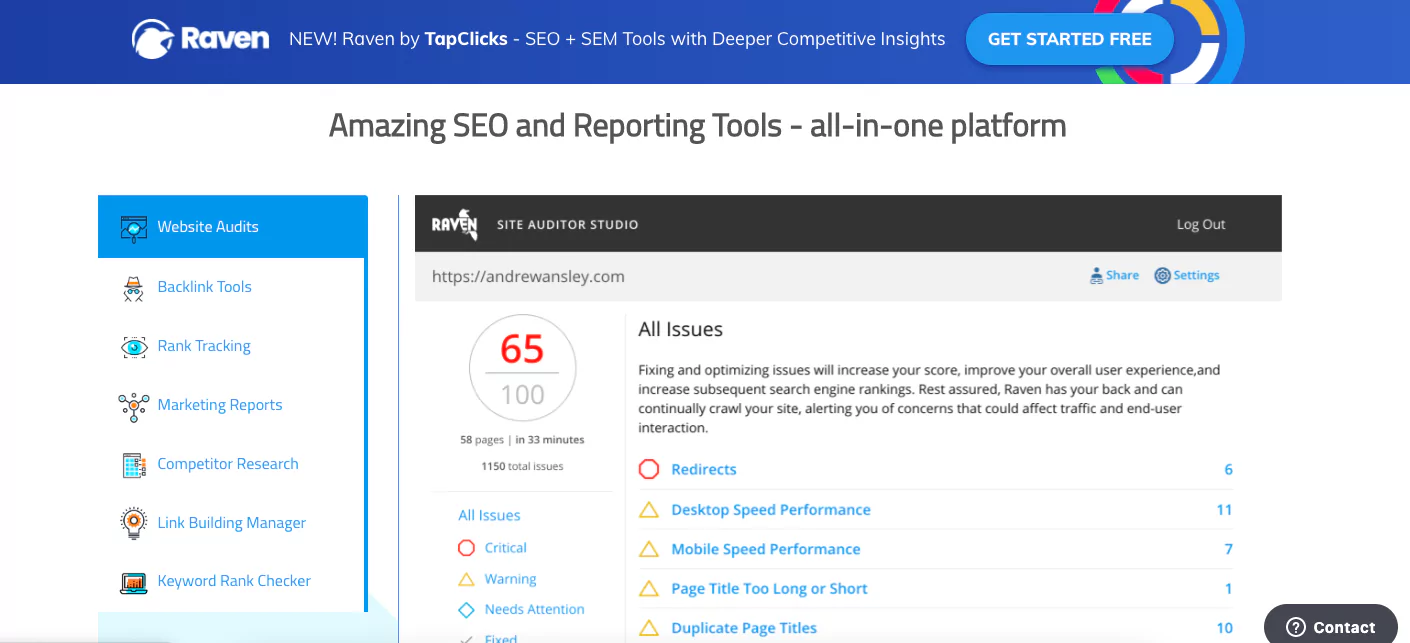This screenshot has height=643, width=1410.
Task: Click the Mobile Speed Performance count 7
Action: pos(1228,549)
